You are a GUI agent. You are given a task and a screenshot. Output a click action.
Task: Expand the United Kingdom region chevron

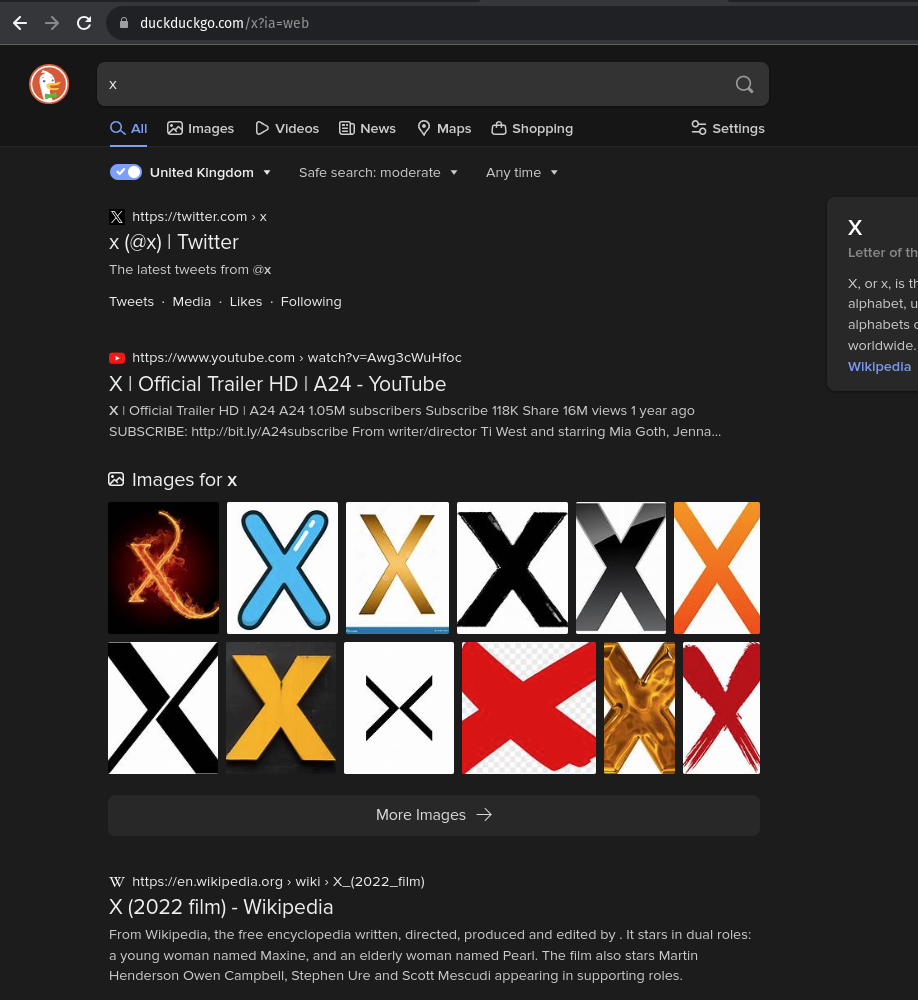click(x=266, y=172)
